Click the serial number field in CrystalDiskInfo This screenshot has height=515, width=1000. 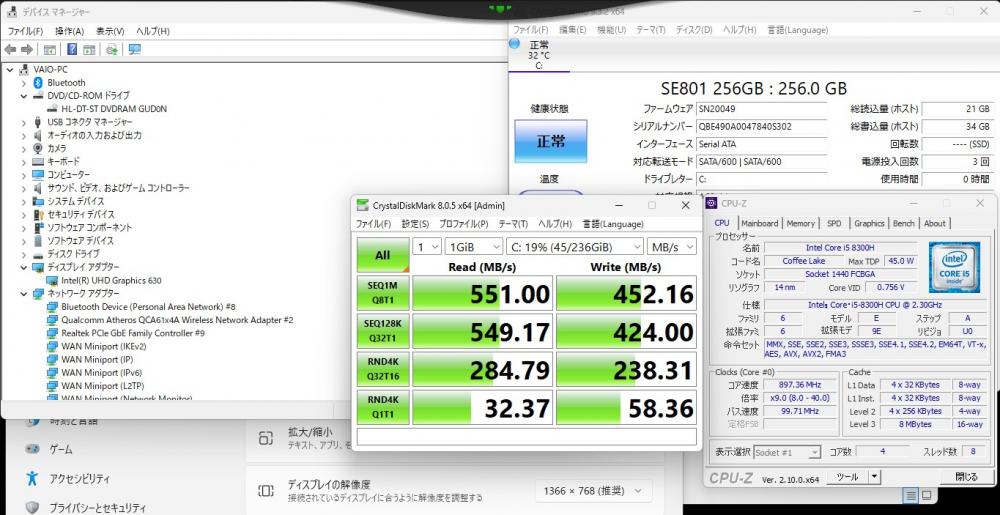coord(761,126)
